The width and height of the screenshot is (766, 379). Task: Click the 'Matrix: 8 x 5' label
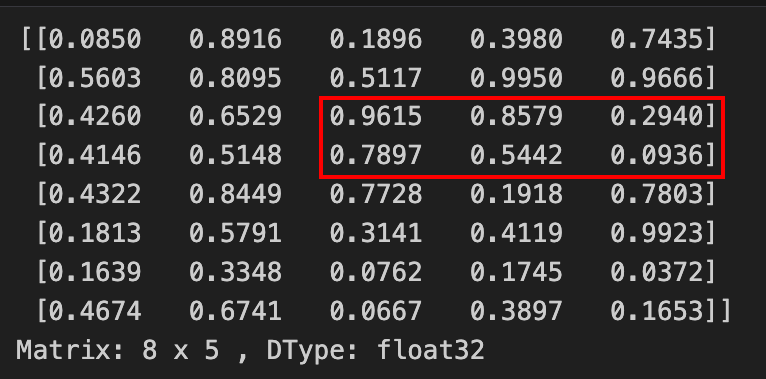point(118,350)
